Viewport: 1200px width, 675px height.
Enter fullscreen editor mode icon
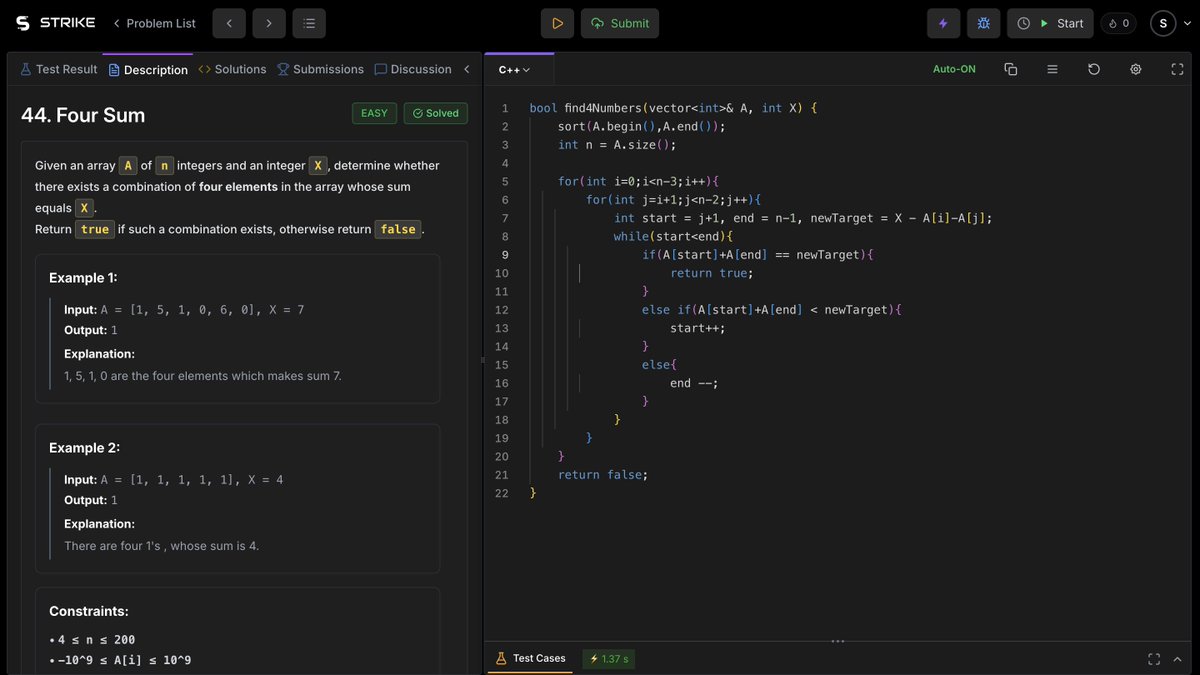(1177, 69)
